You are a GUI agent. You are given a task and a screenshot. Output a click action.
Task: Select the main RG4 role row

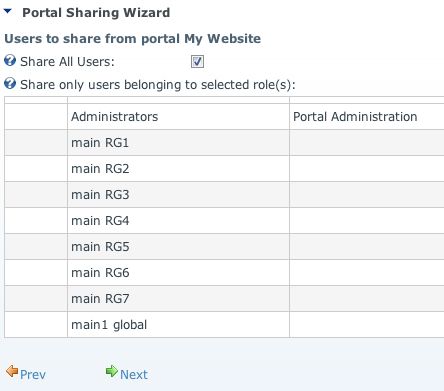(224, 221)
